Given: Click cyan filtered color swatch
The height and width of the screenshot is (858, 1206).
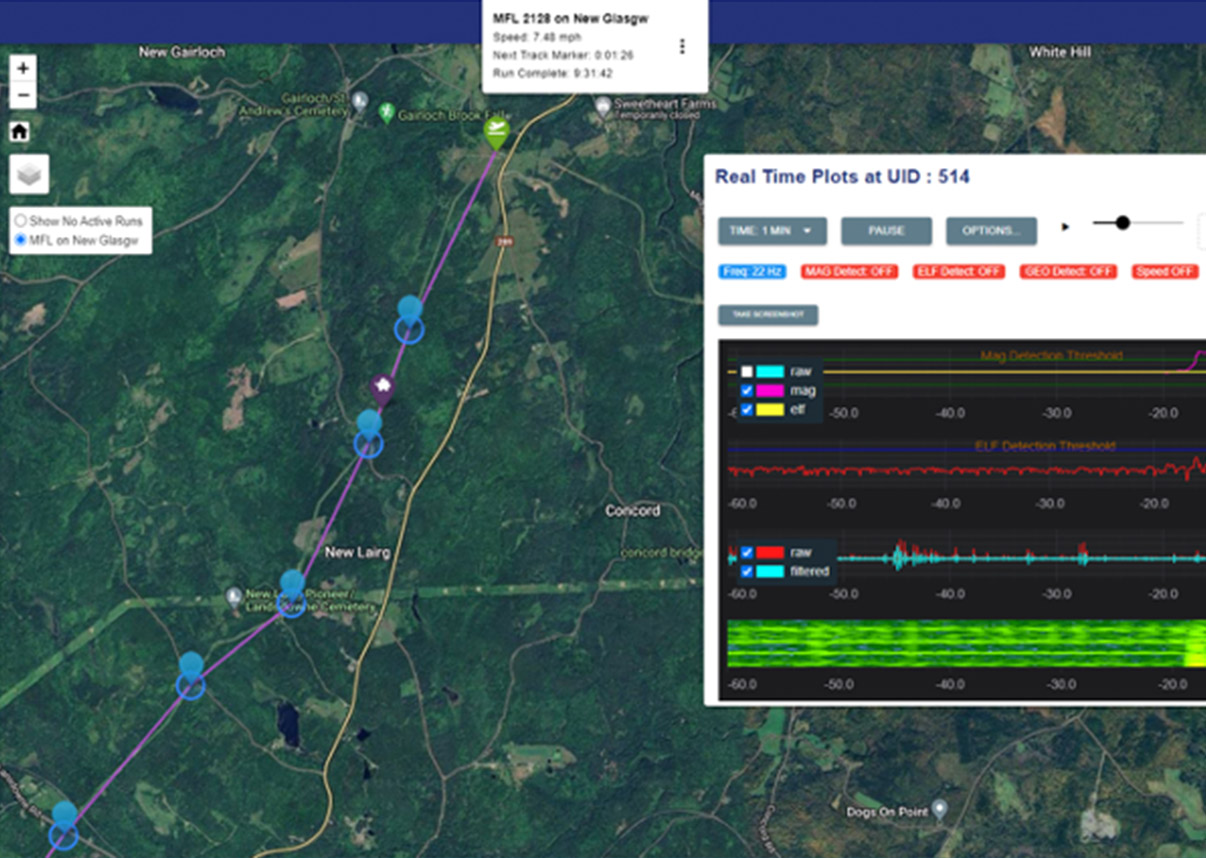Looking at the screenshot, I should click(769, 571).
